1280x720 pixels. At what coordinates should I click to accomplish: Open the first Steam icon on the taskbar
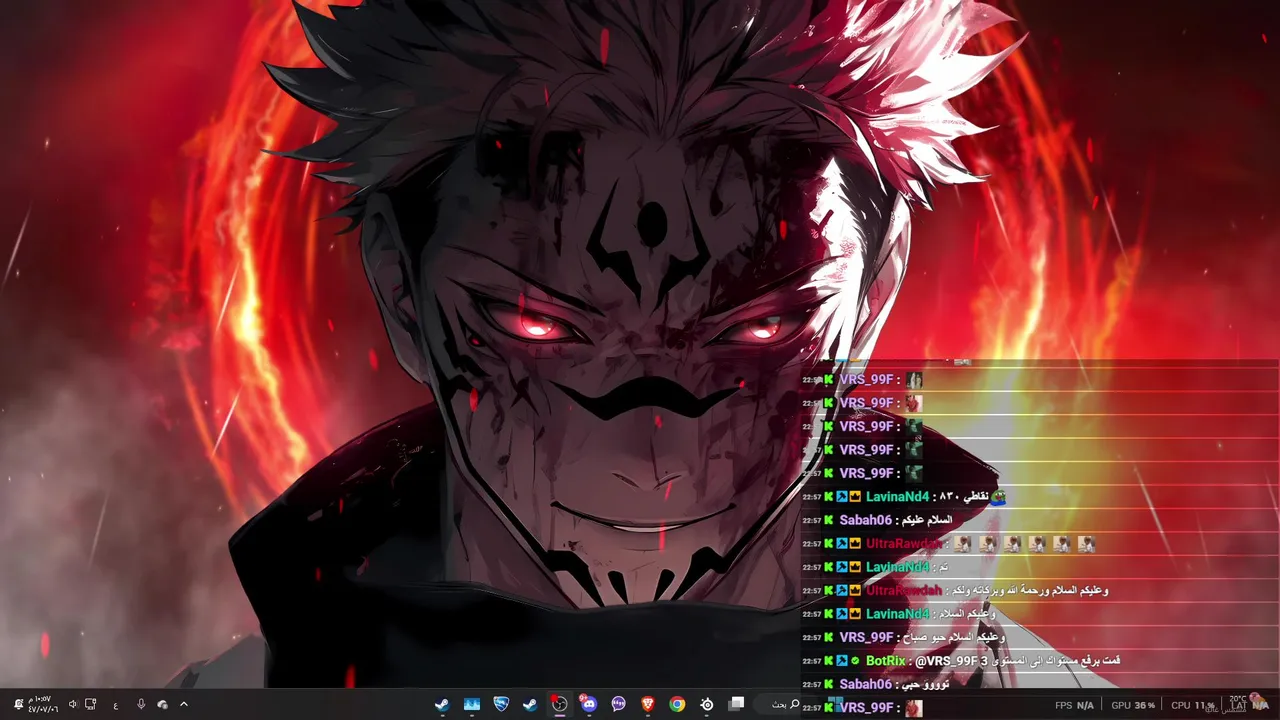click(x=441, y=704)
